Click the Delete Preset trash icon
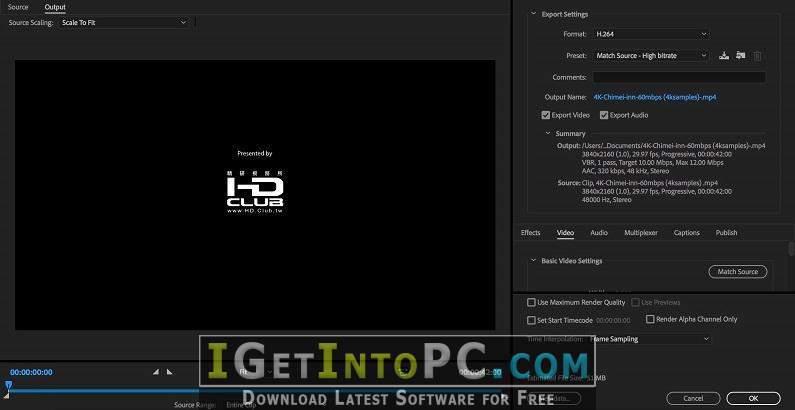795x410 pixels. [x=757, y=56]
